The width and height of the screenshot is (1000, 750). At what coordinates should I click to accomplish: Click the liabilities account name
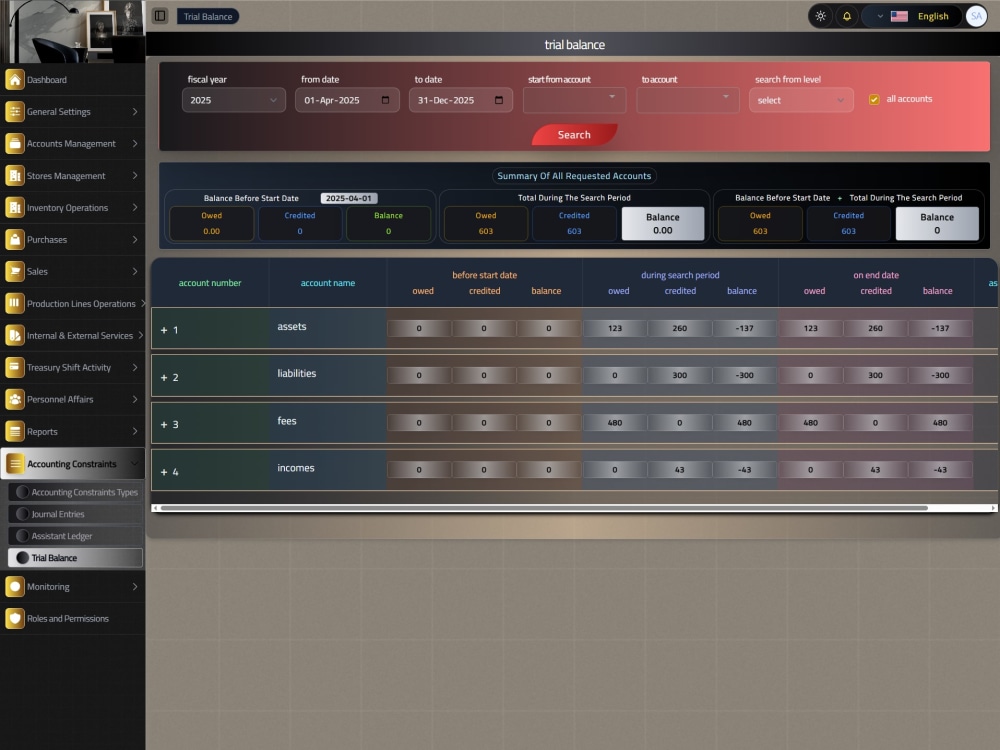tap(297, 374)
